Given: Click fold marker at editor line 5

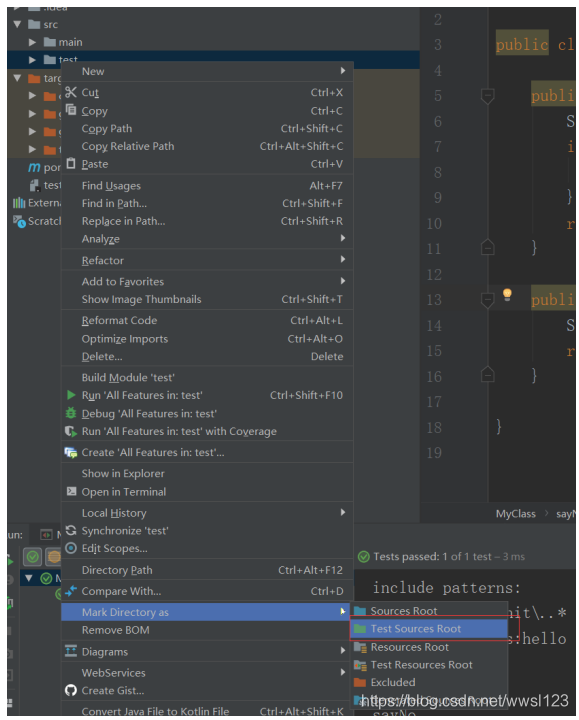Looking at the screenshot, I should [x=487, y=96].
